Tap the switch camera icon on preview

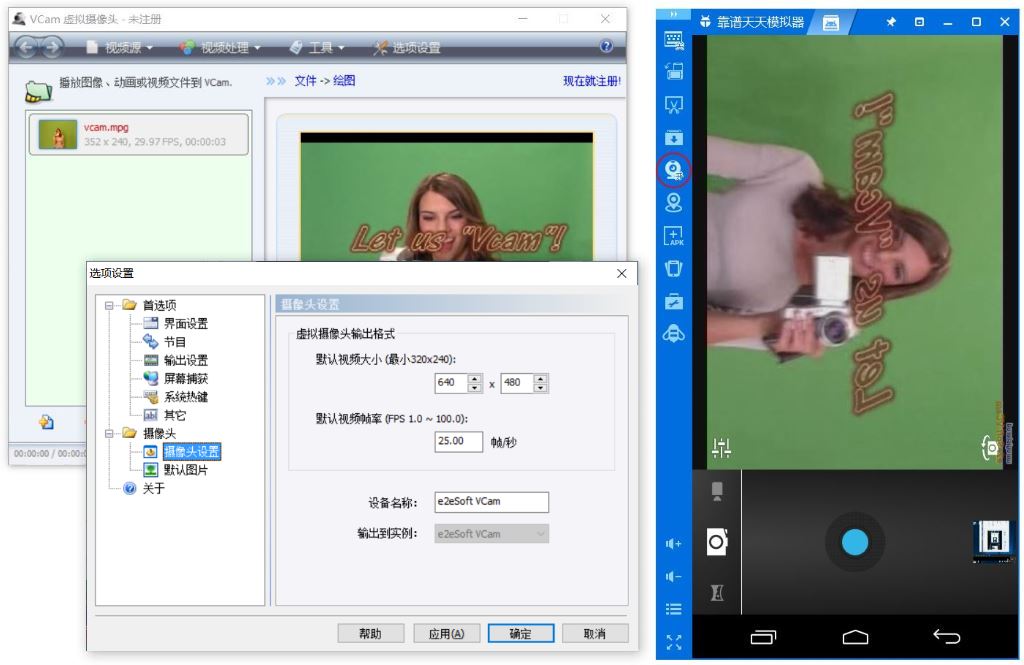pyautogui.click(x=991, y=448)
